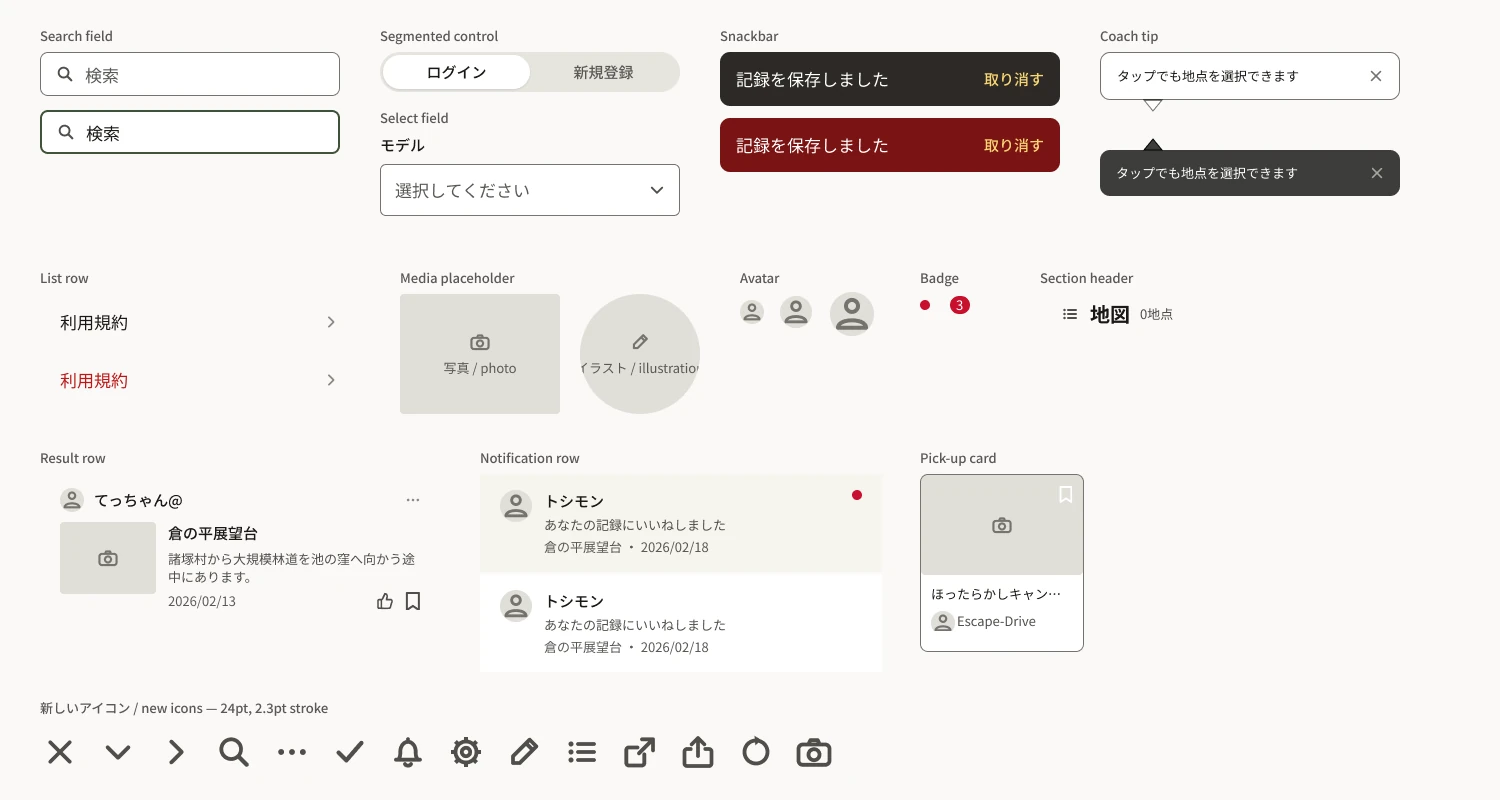Click the pencil icon in the new icons row
The image size is (1500, 800).
[524, 752]
